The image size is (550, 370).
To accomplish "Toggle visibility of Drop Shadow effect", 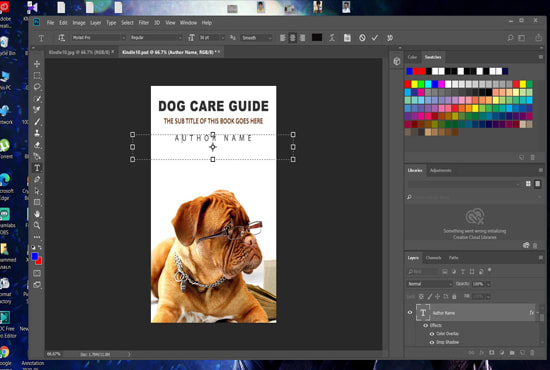I will pyautogui.click(x=432, y=342).
